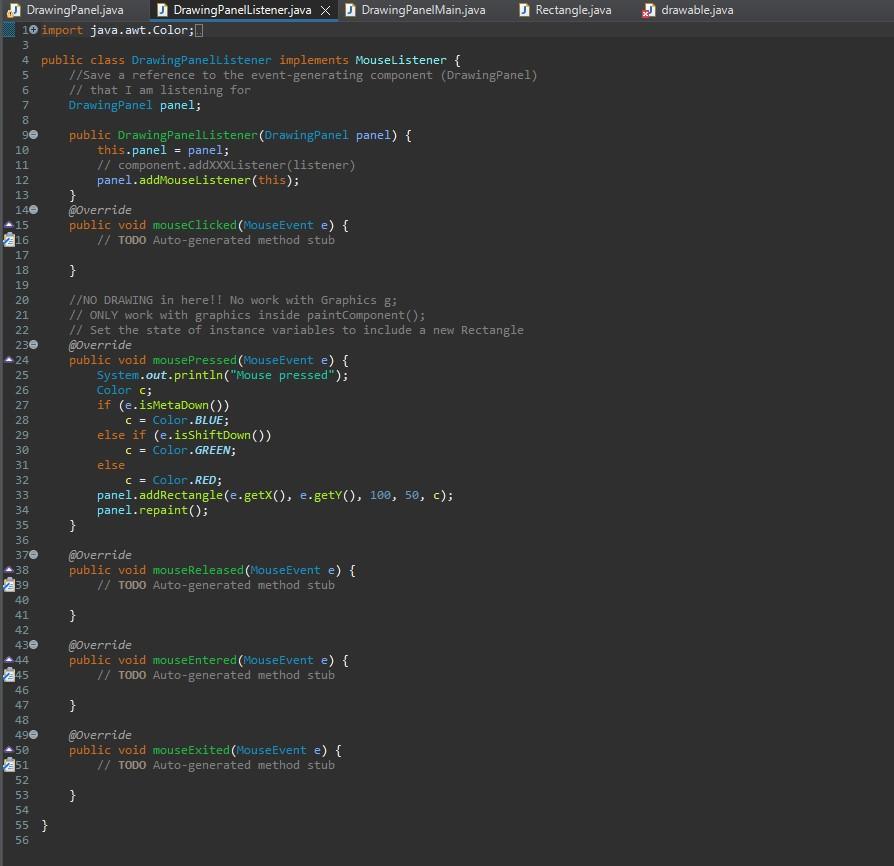The image size is (894, 866).
Task: Click the closing brace on line 55
Action: point(44,825)
